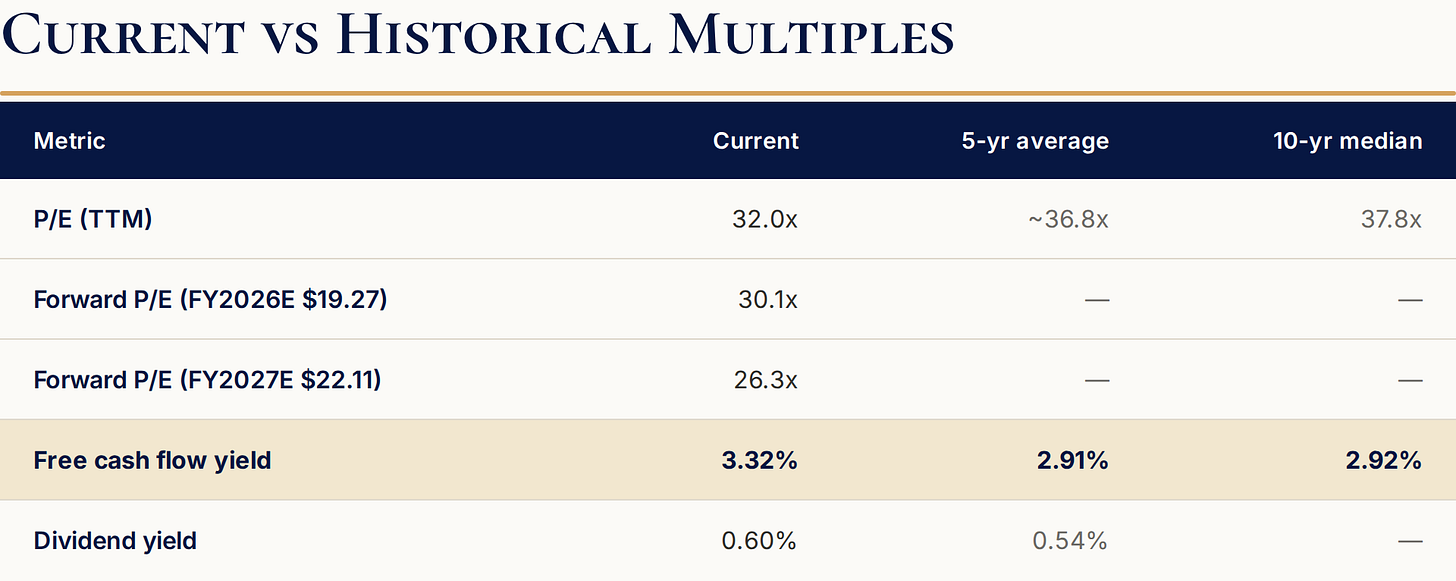This screenshot has width=1456, height=581.
Task: Click Forward P/E FY2027E row label
Action: point(207,380)
